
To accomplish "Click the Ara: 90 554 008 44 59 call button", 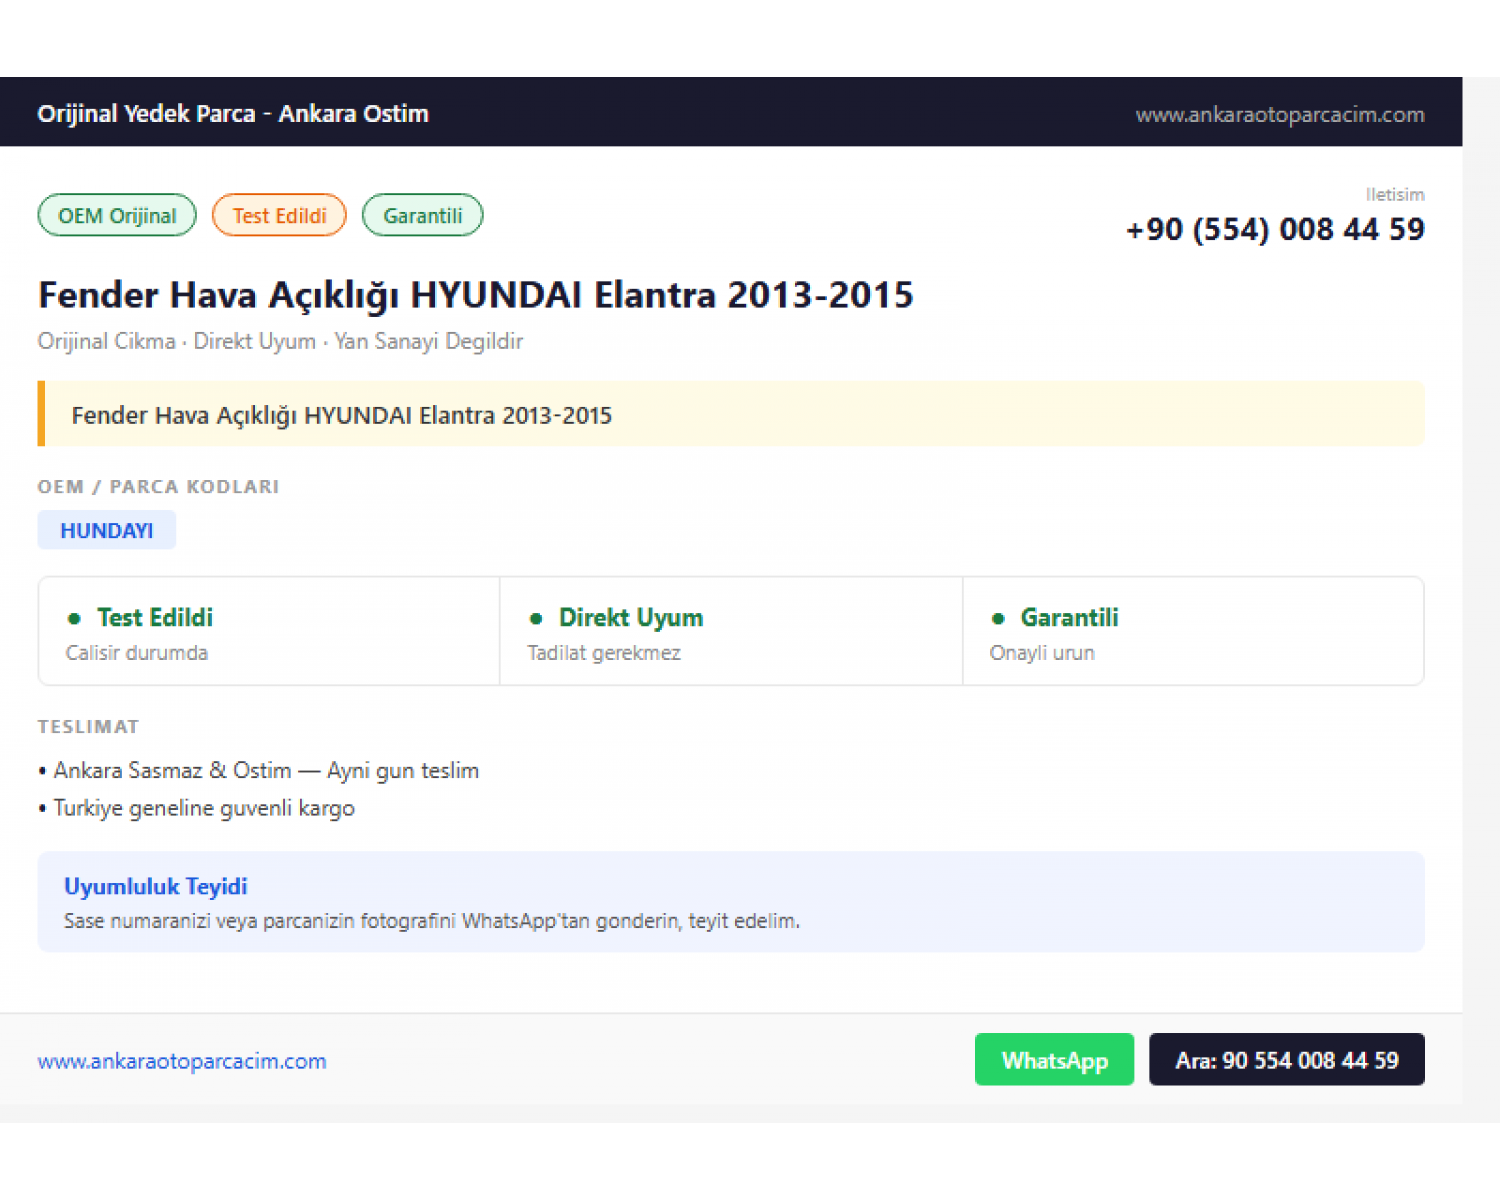I will [x=1286, y=1059].
